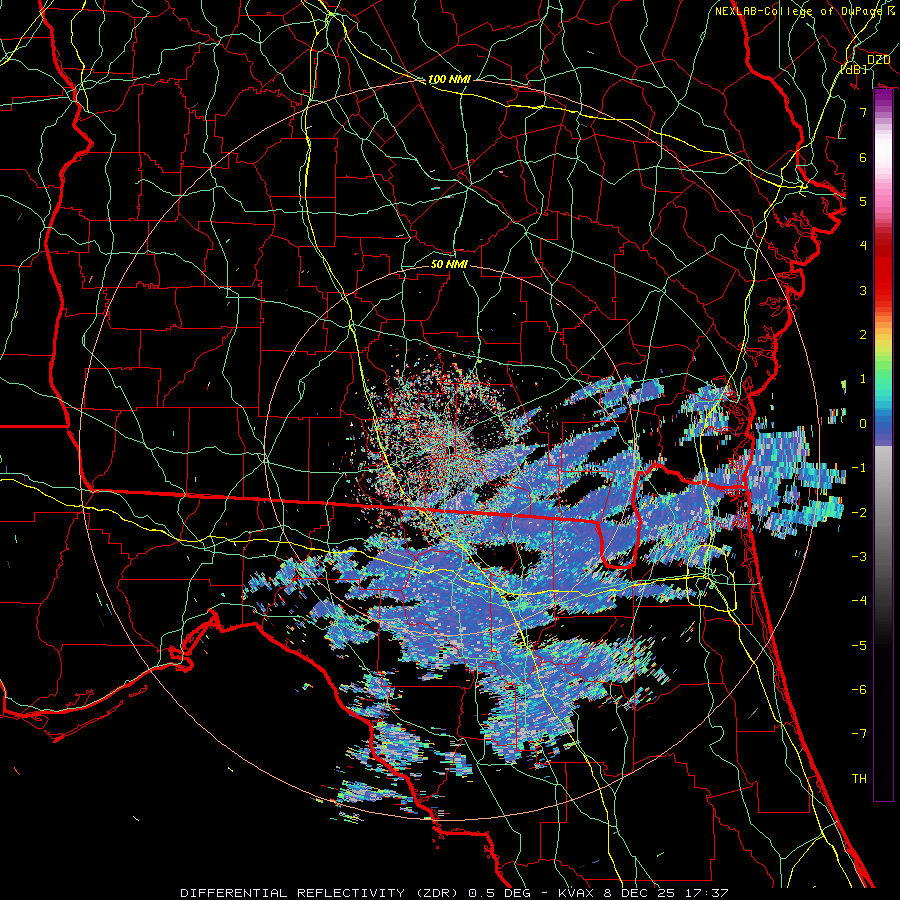900x900 pixels.
Task: Click the "1" value on the color scale
Action: point(863,379)
